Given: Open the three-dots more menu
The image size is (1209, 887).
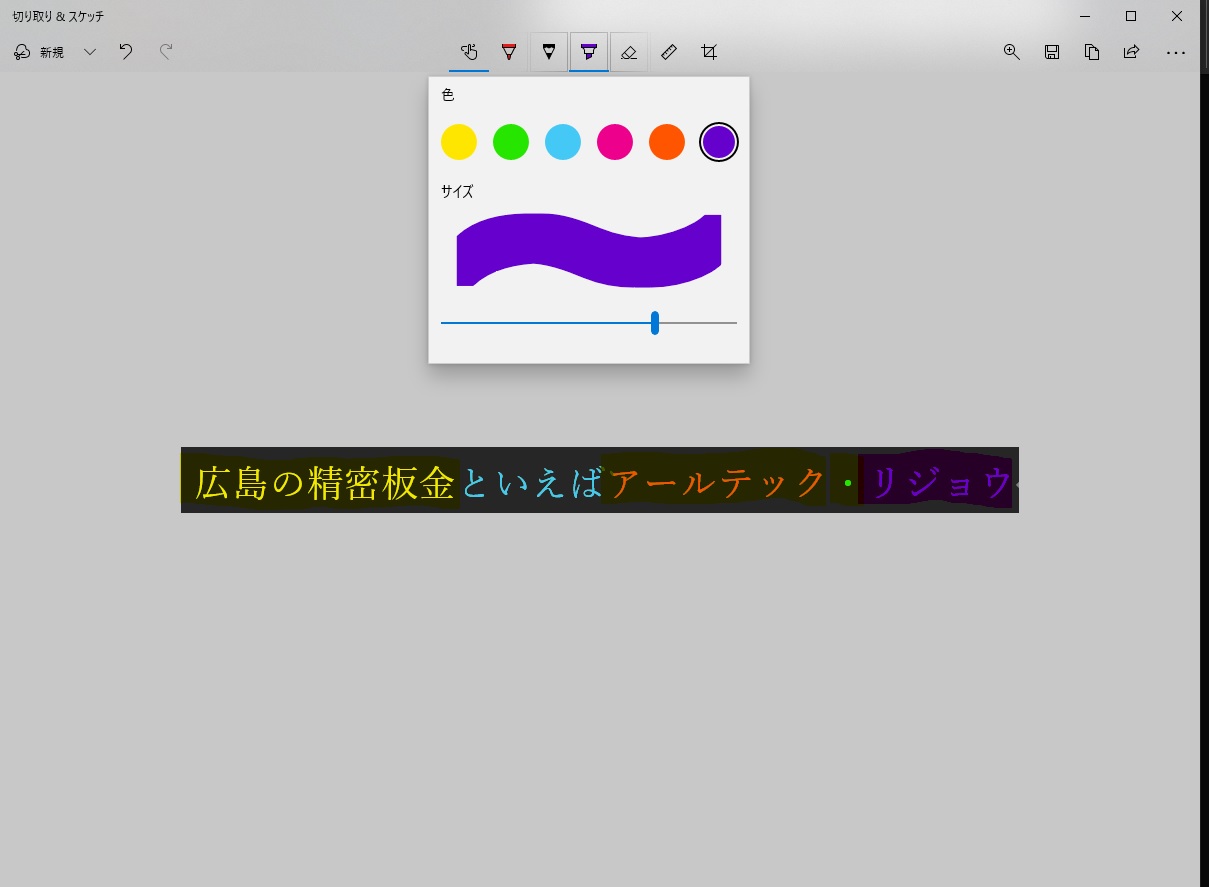Looking at the screenshot, I should (1176, 52).
